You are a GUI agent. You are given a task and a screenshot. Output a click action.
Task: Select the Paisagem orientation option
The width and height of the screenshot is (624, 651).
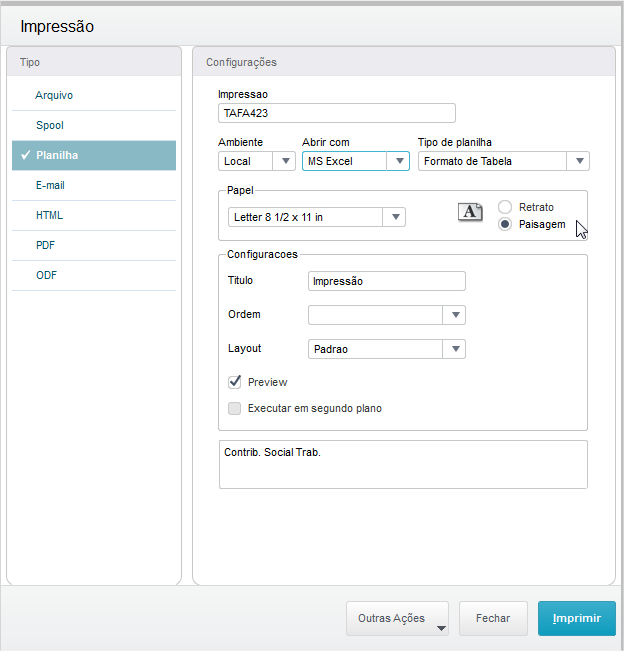click(x=505, y=224)
